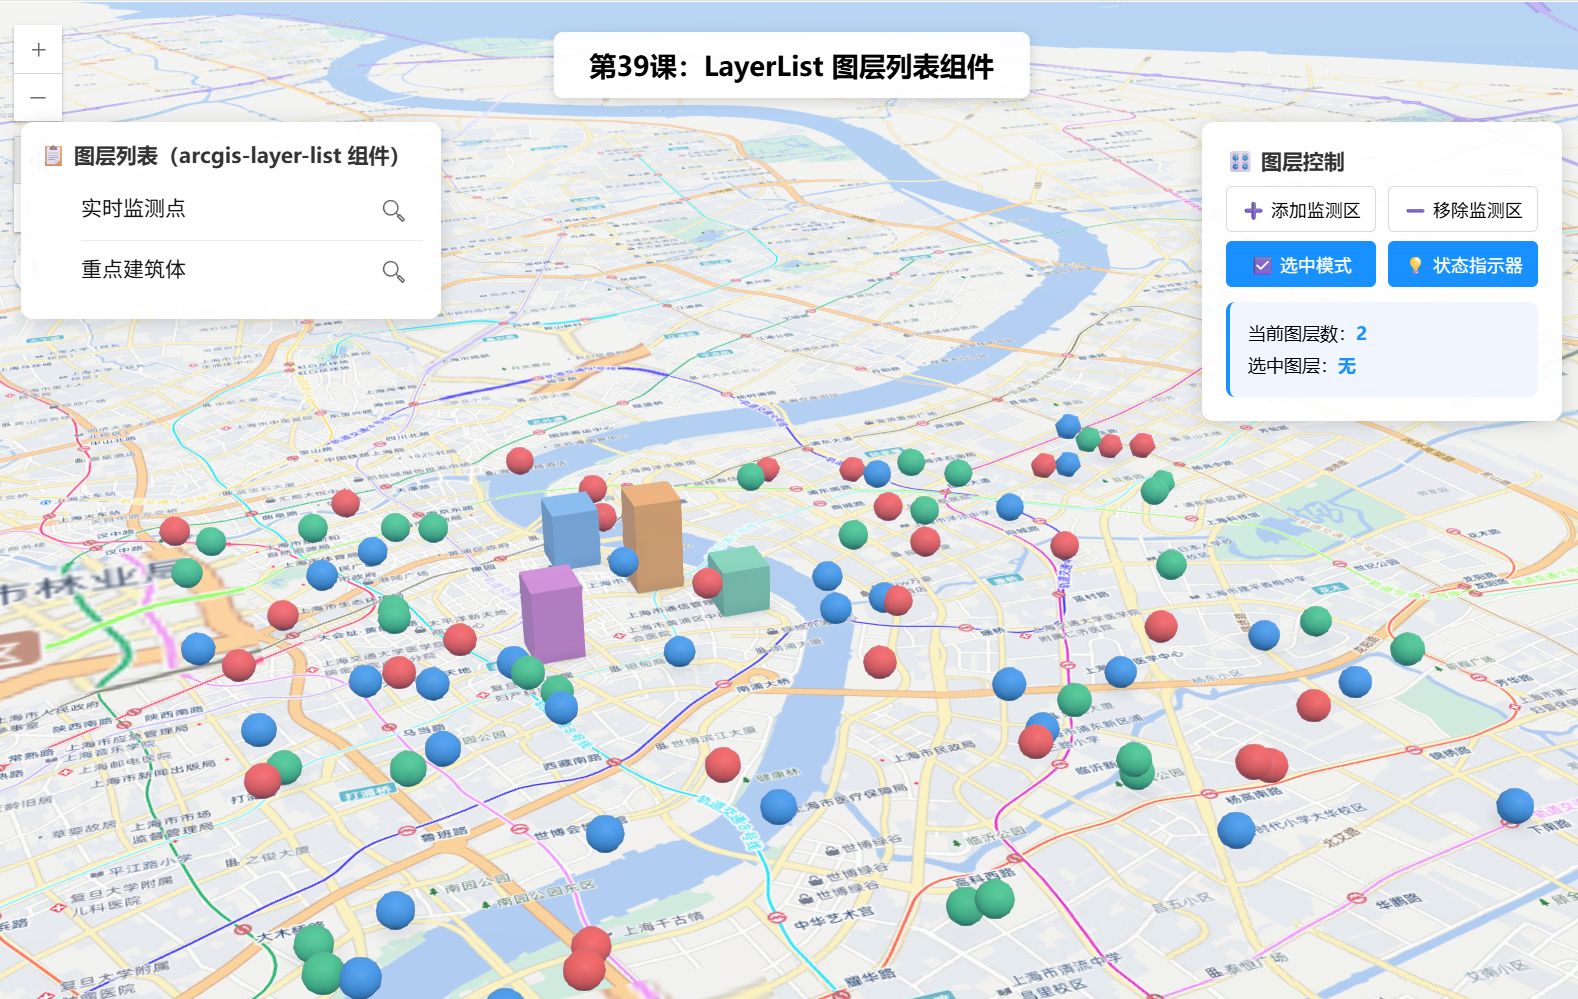
Task: Click the 图层控制 panel header icon
Action: click(x=1240, y=162)
